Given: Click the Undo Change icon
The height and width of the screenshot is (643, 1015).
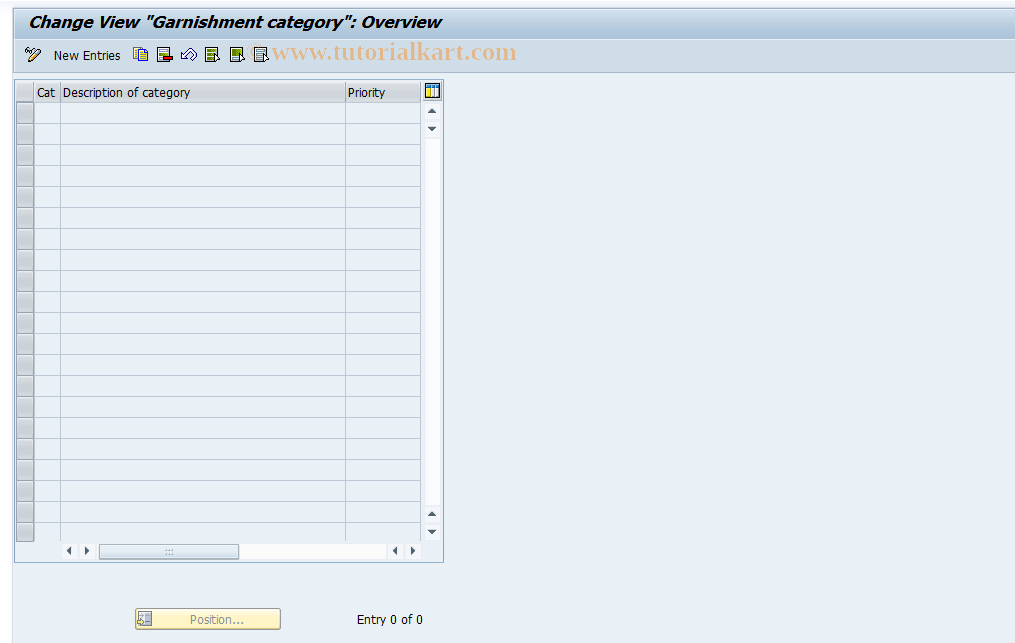Looking at the screenshot, I should tap(188, 54).
